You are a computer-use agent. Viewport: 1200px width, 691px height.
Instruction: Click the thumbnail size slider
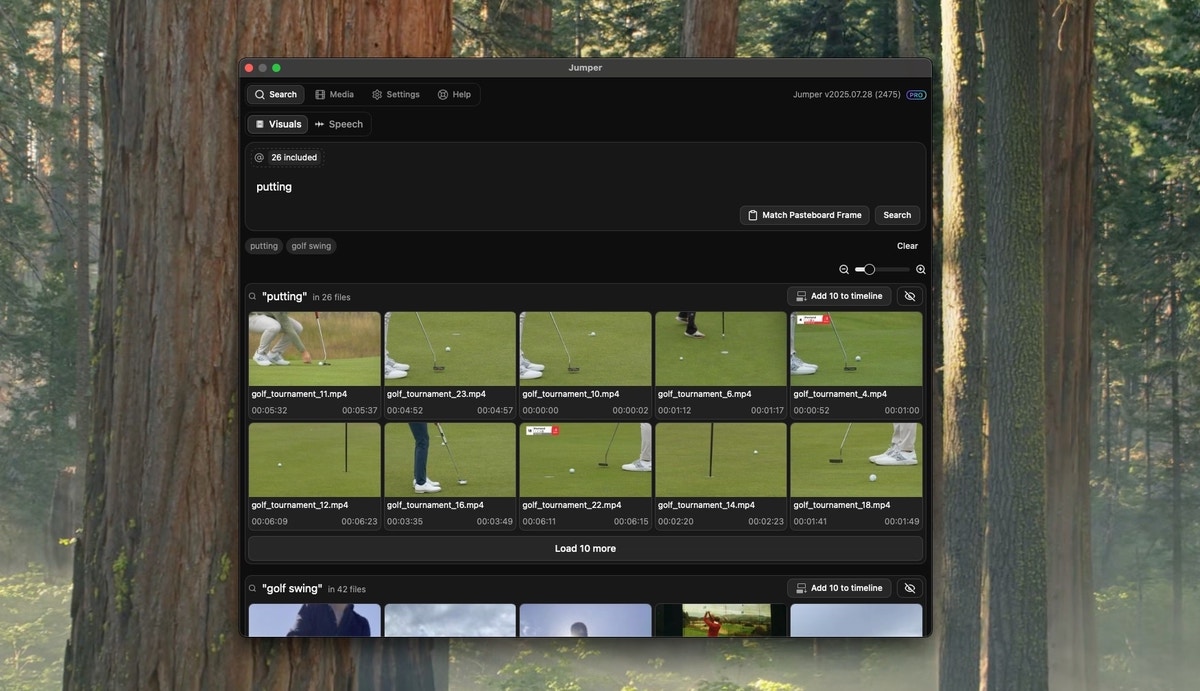point(882,269)
